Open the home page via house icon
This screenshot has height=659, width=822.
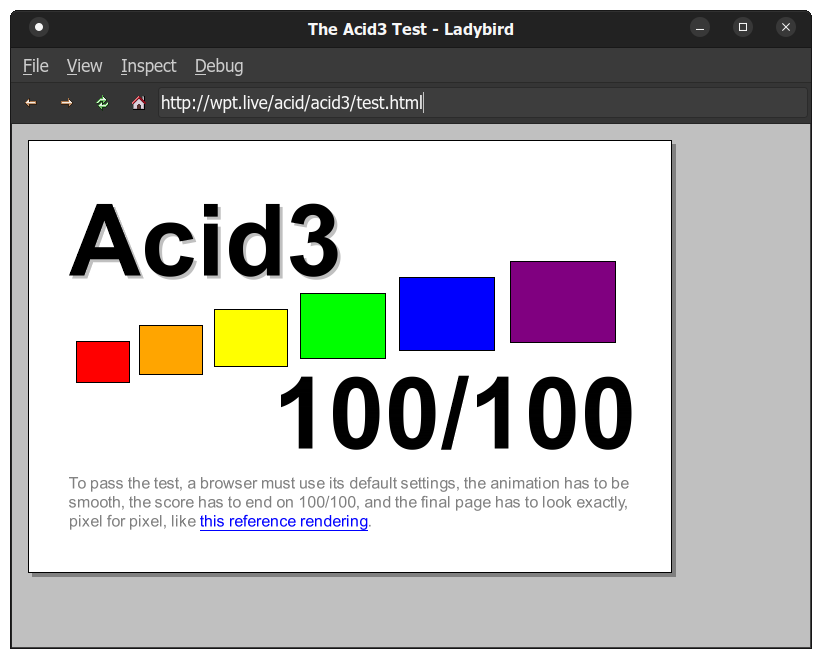pos(138,103)
